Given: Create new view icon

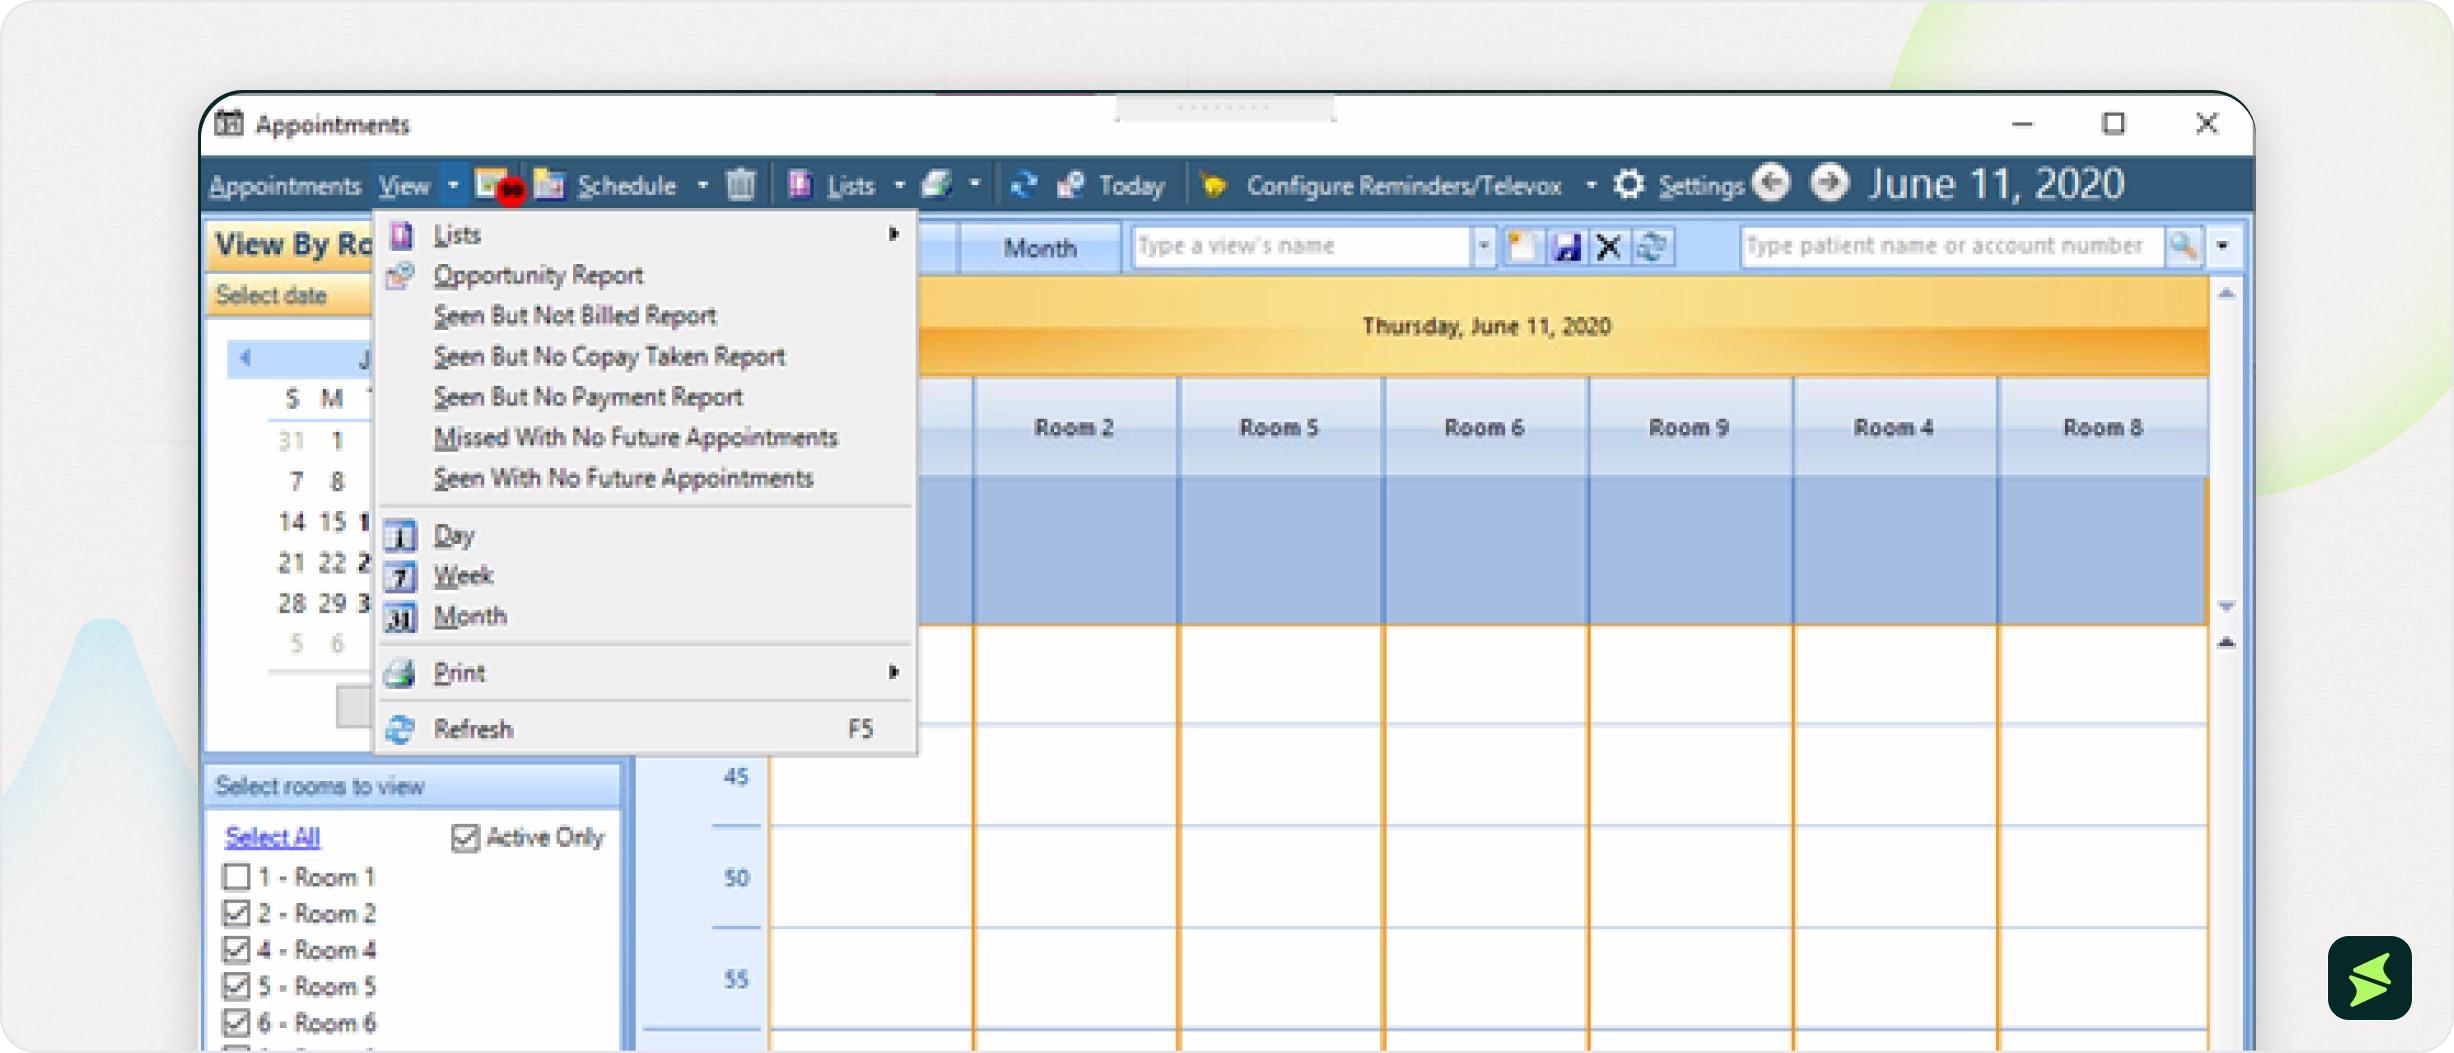Looking at the screenshot, I should click(1523, 246).
